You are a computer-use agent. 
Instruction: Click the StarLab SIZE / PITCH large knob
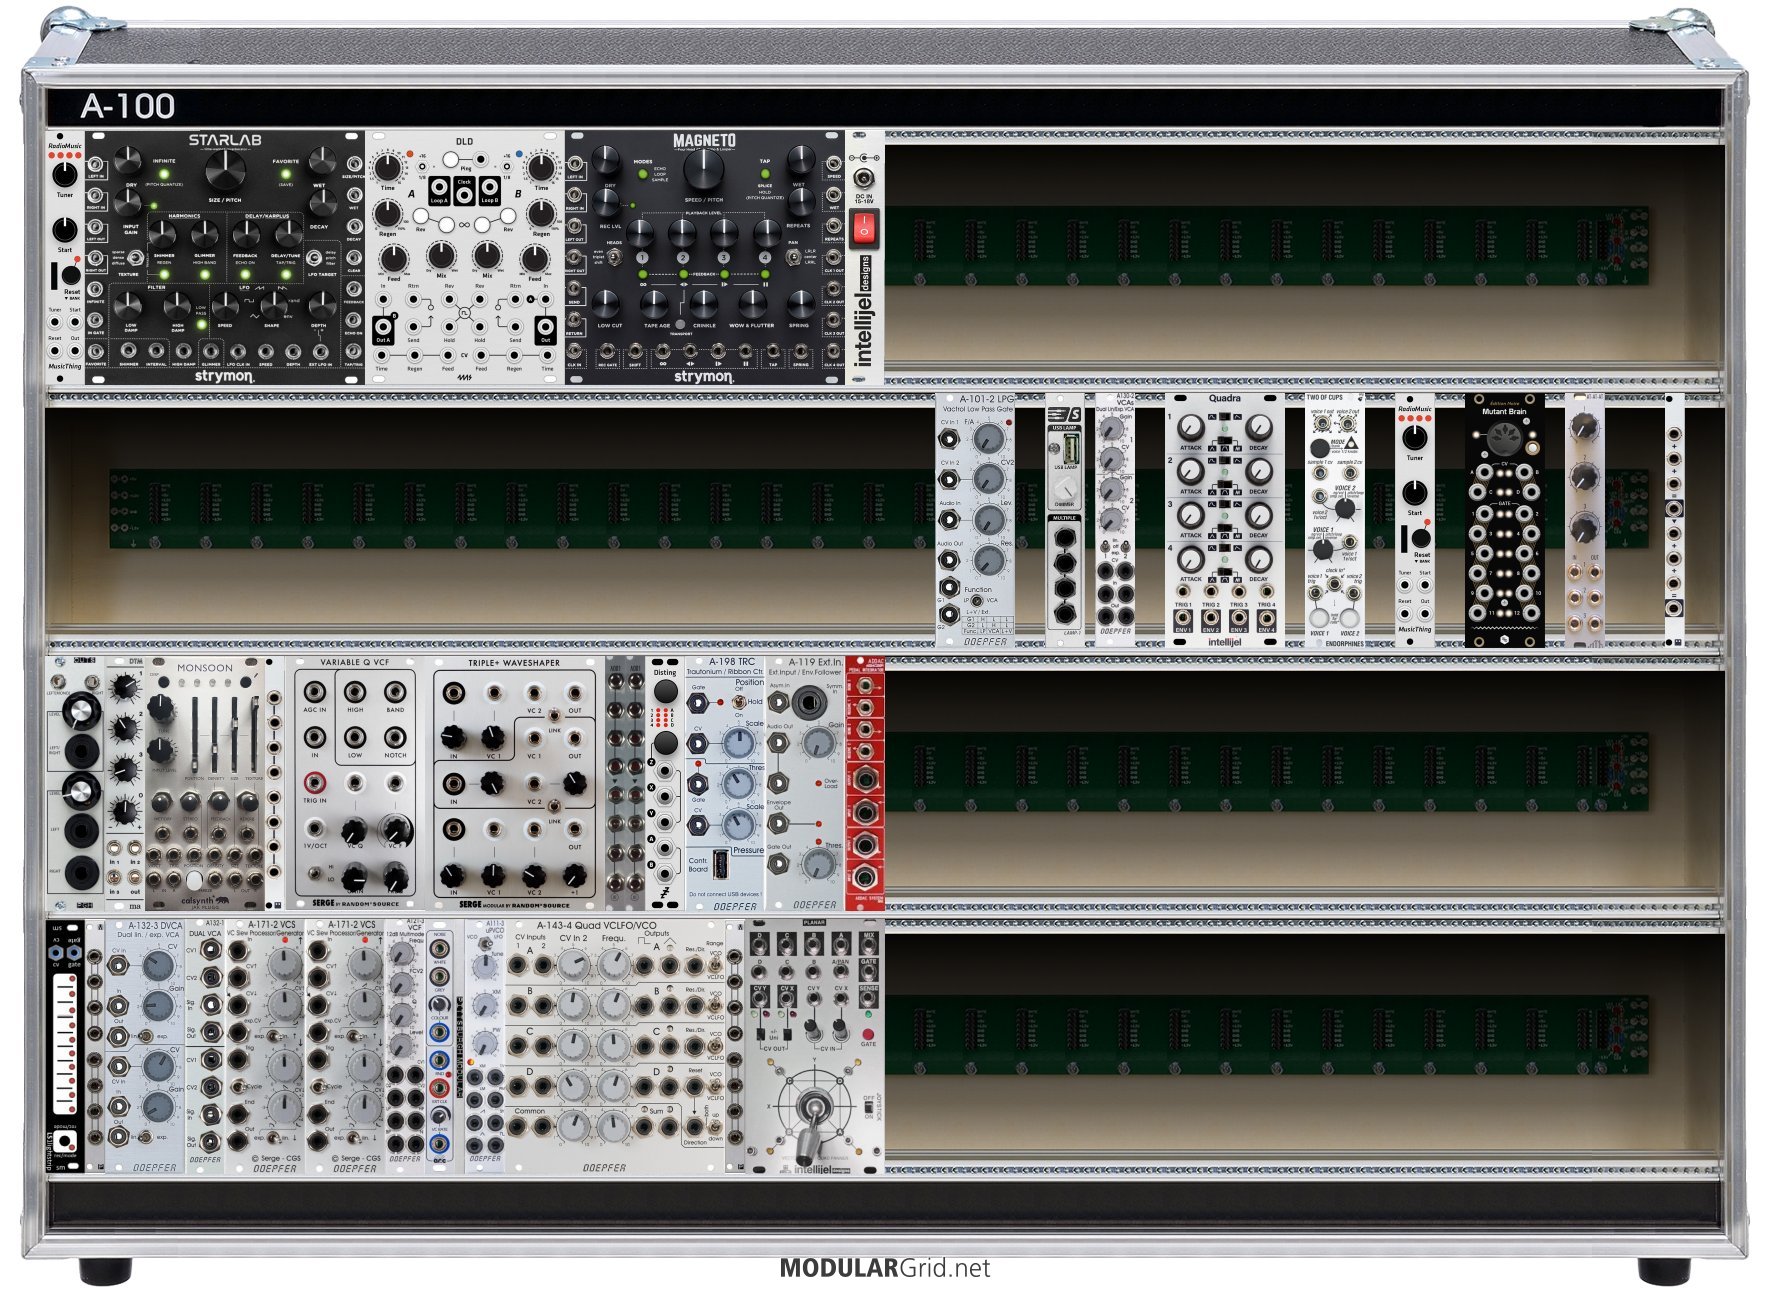225,172
